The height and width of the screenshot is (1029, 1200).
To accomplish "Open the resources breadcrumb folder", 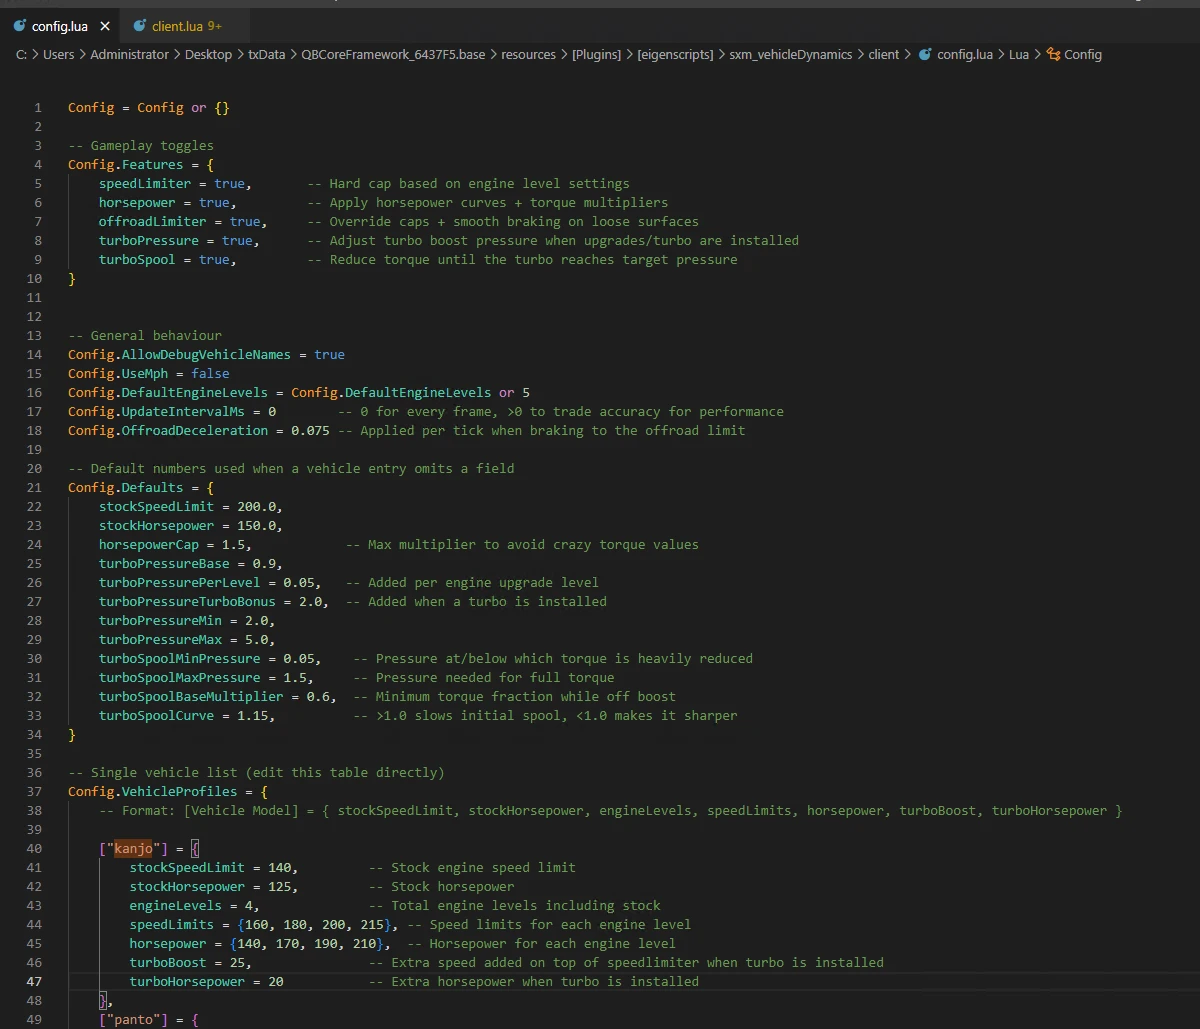I will 528,55.
